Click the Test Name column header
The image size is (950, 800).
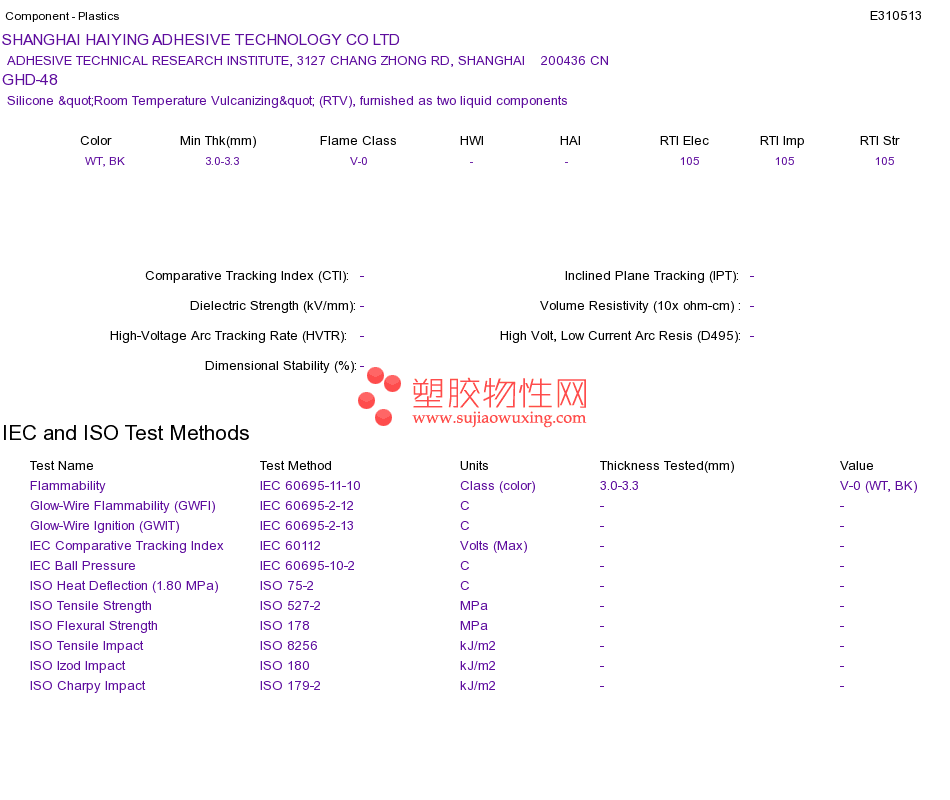point(62,465)
